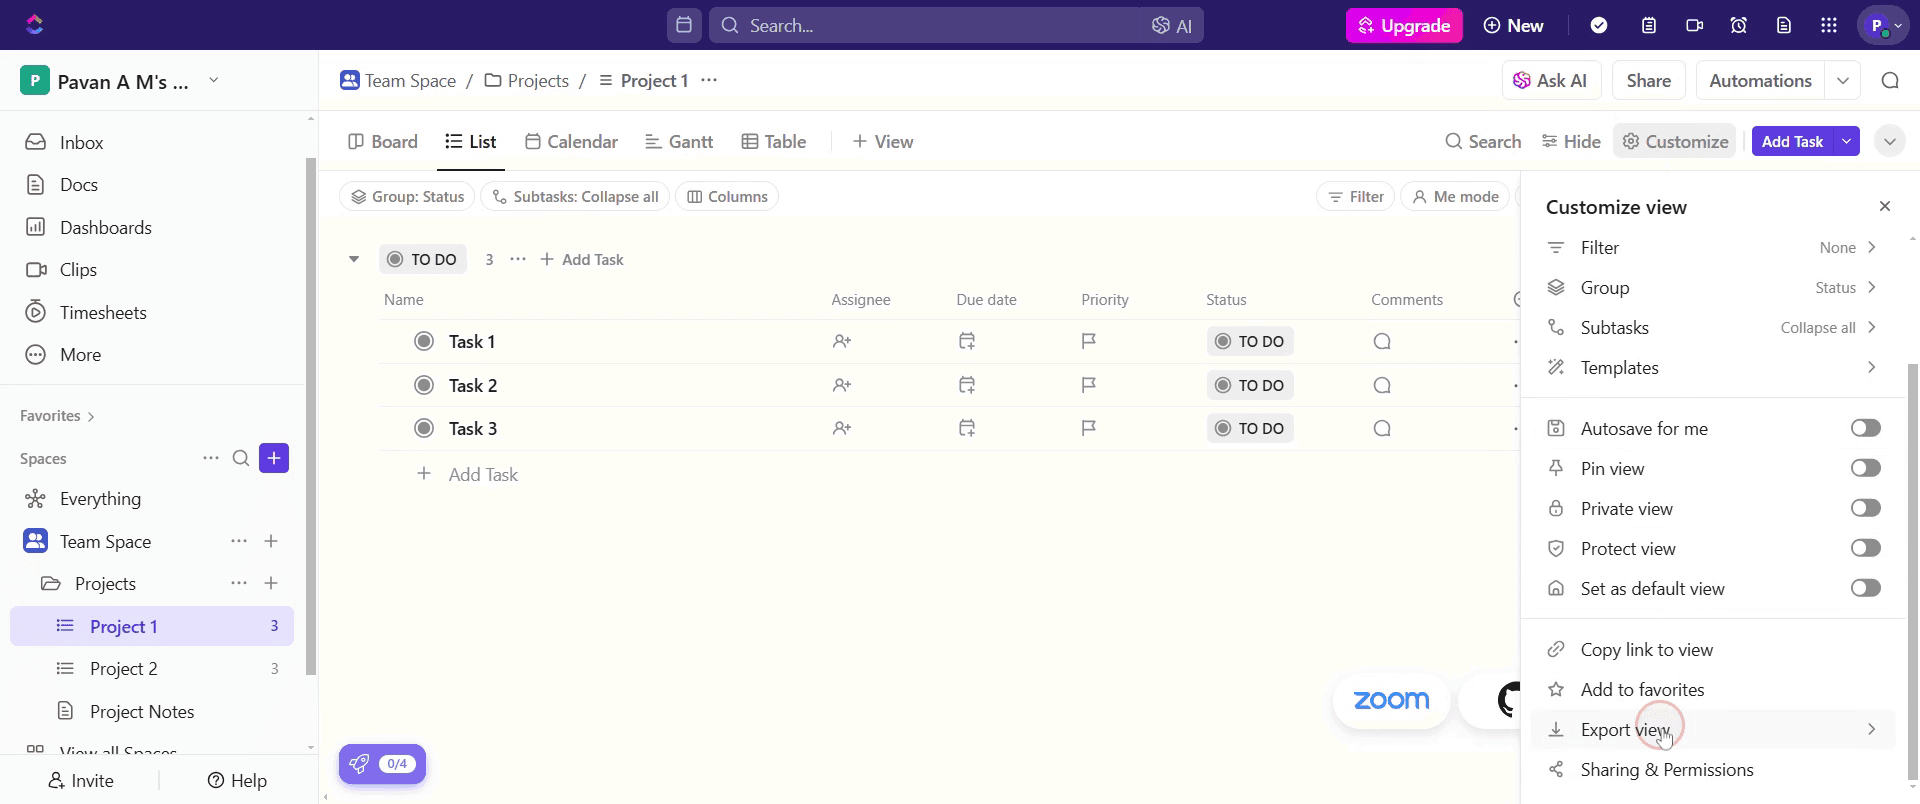1920x804 pixels.
Task: Switch to Table view tab
Action: point(774,141)
